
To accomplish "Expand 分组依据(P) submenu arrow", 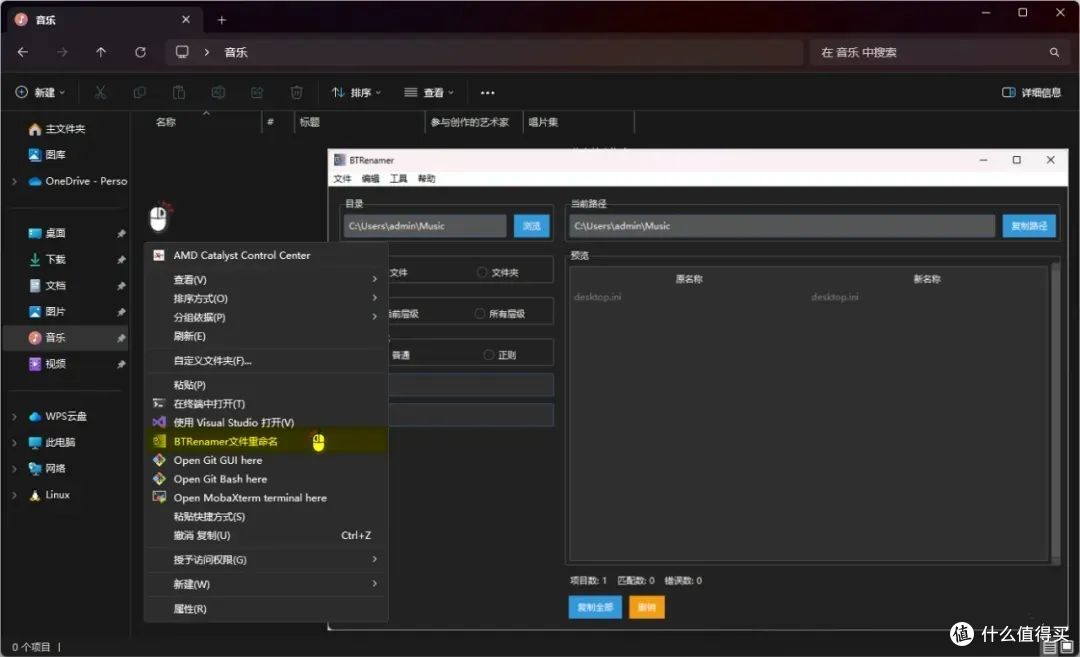I will coord(375,317).
